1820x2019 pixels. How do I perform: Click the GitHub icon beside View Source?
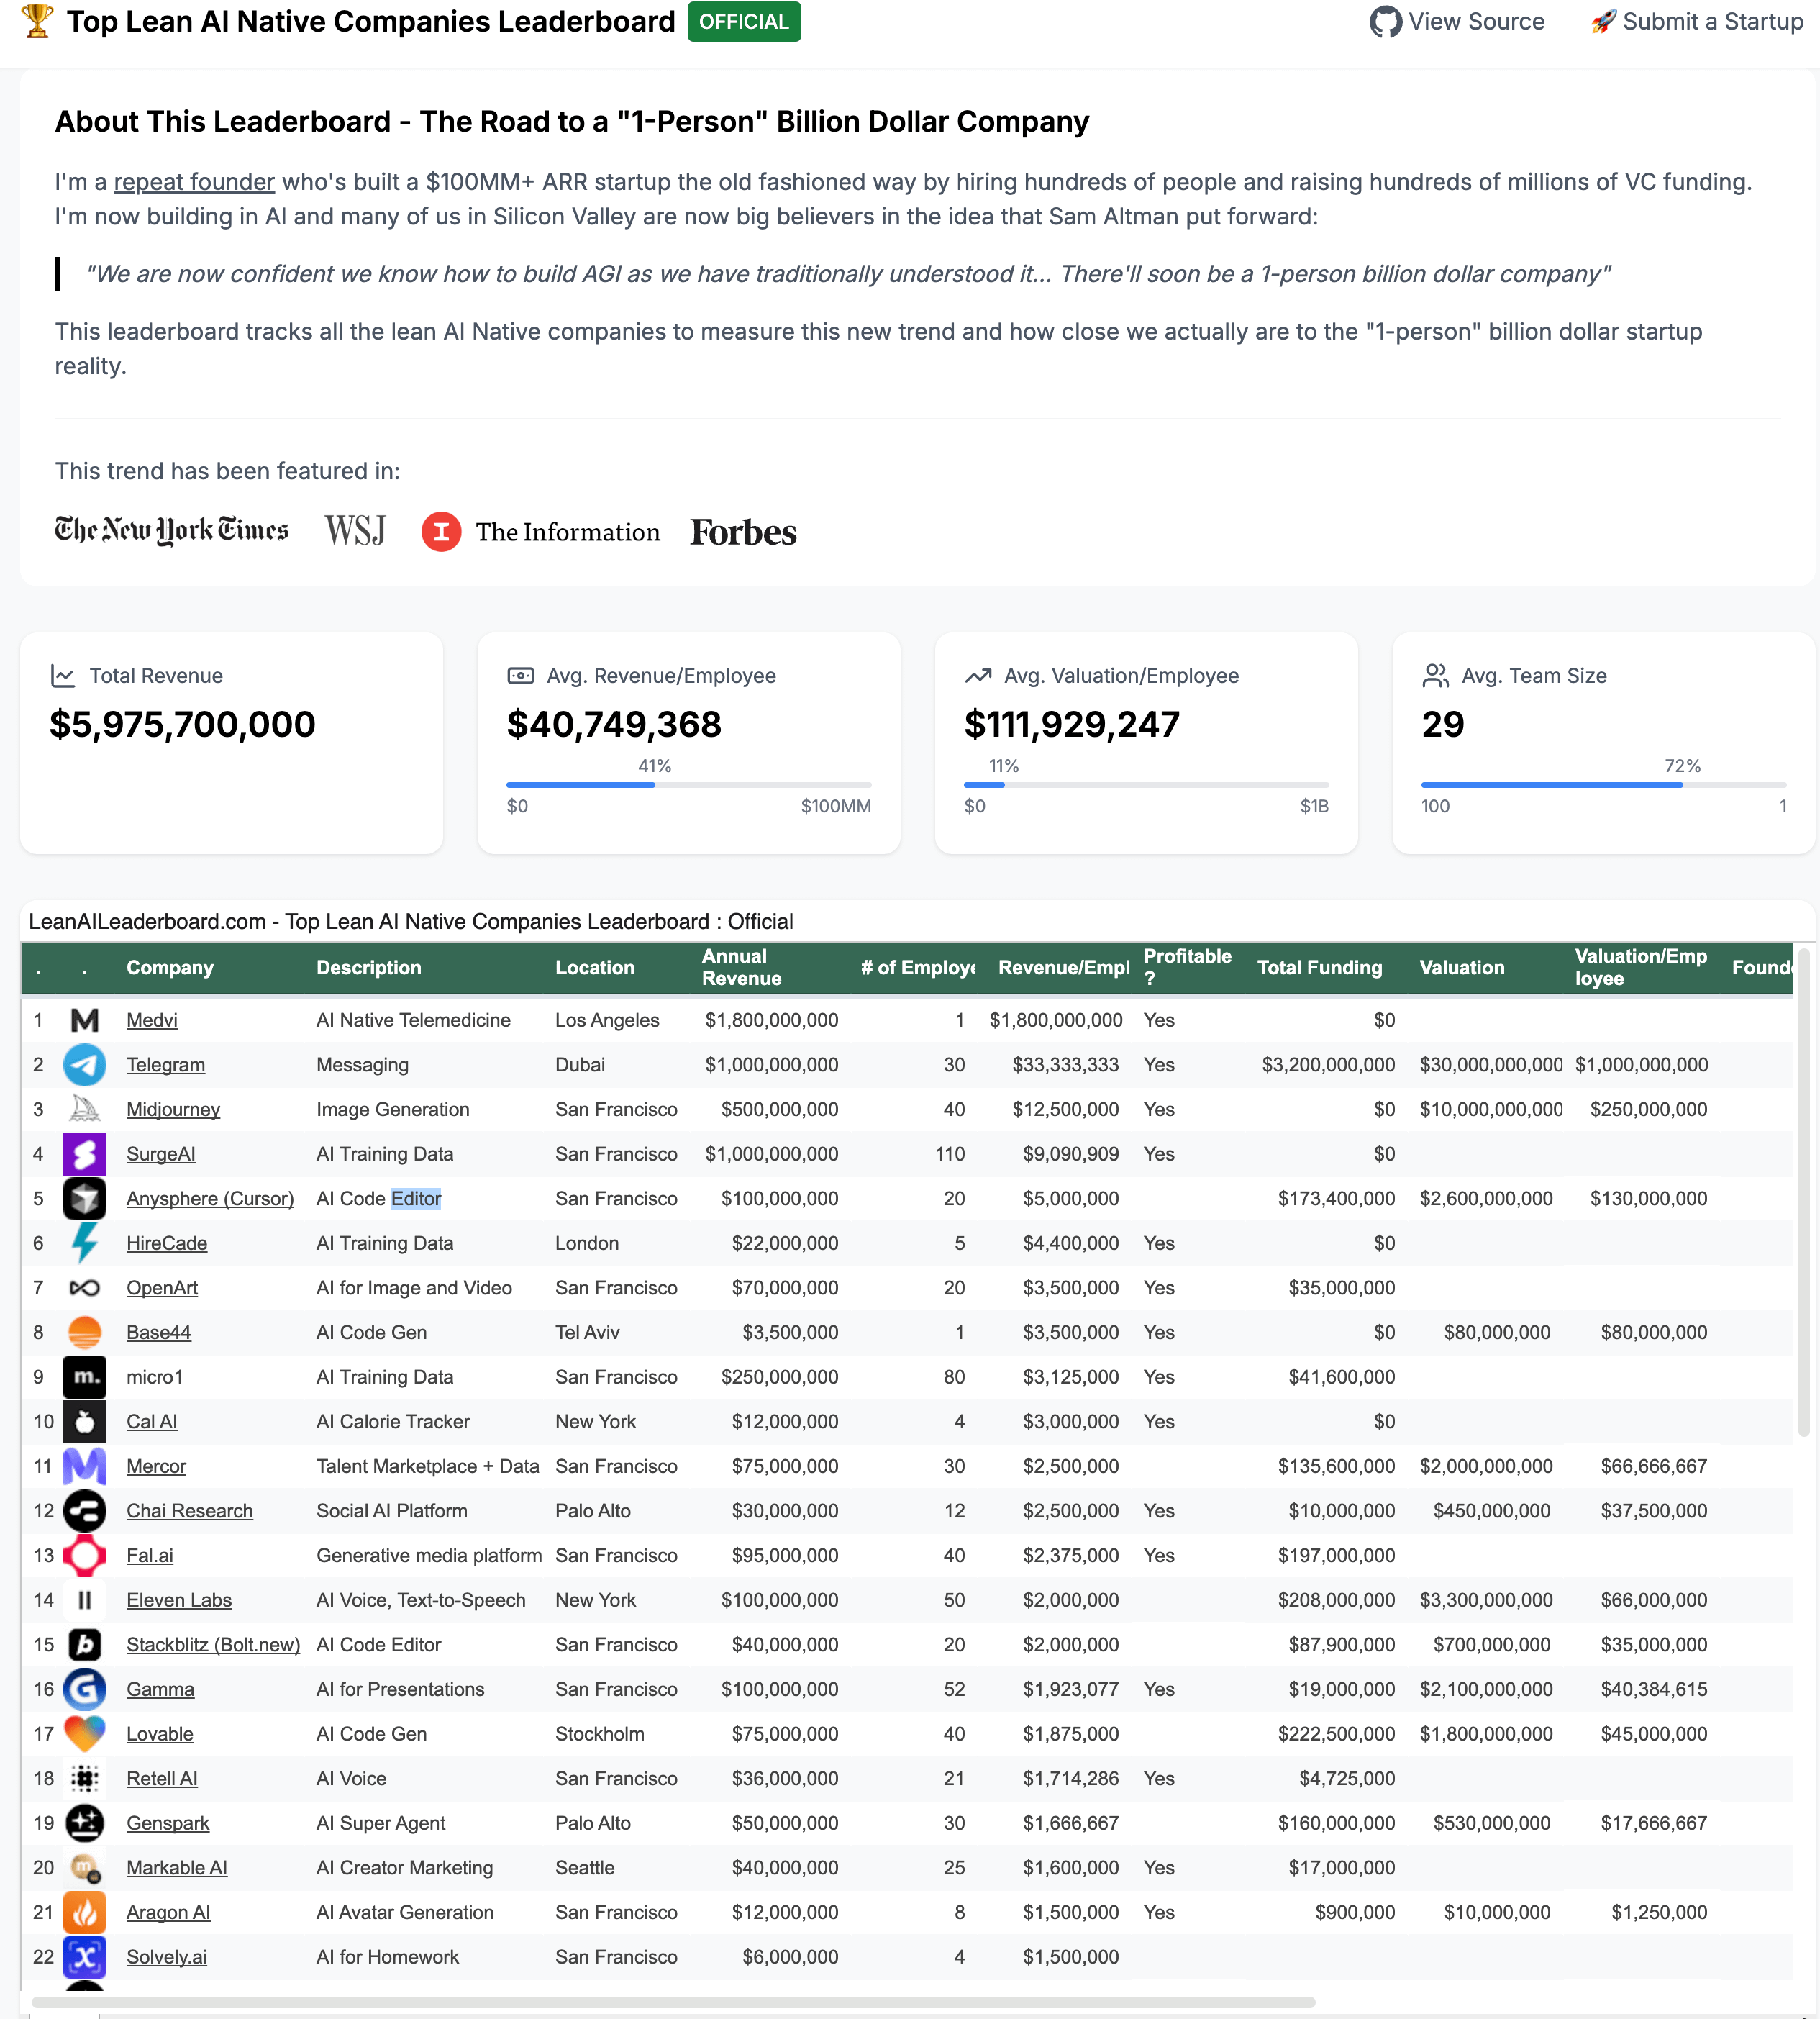coord(1385,22)
